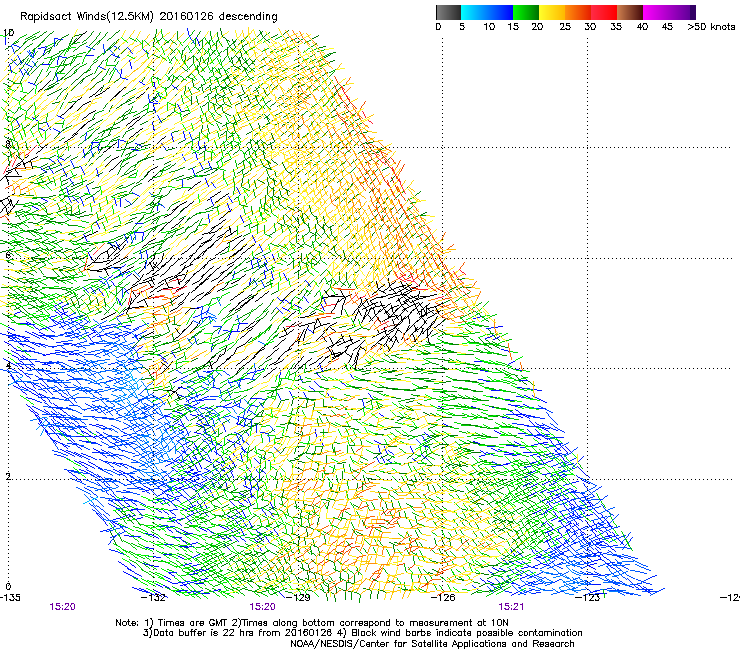The height and width of the screenshot is (650, 740).
Task: Click the orange 25-30 knots legend swatch
Action: [x=578, y=12]
